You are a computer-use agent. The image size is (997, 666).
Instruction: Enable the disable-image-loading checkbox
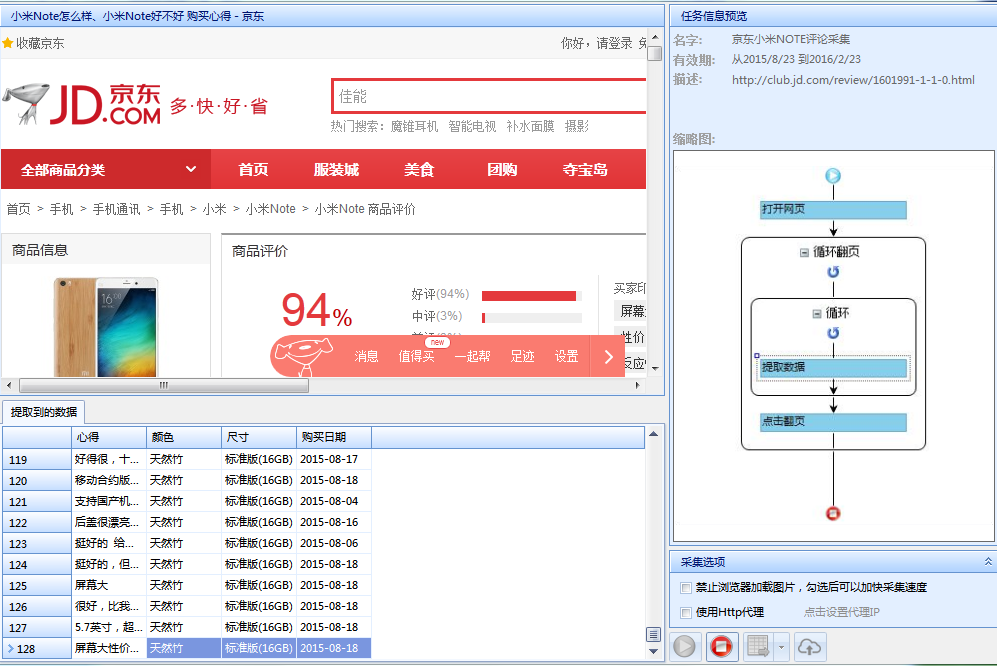[x=685, y=588]
